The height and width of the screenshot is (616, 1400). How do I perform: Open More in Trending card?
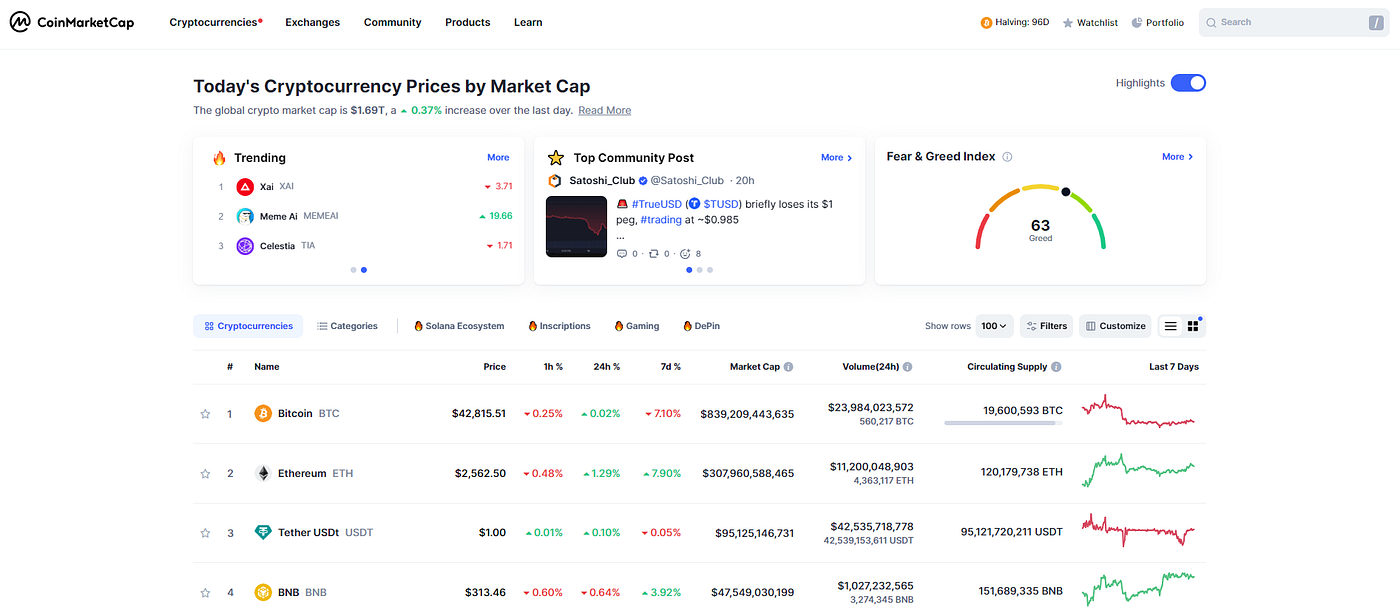[498, 158]
